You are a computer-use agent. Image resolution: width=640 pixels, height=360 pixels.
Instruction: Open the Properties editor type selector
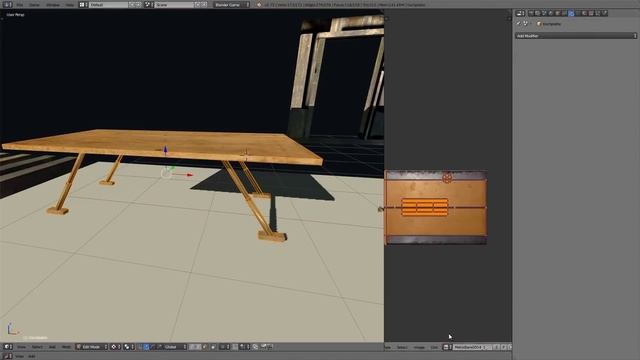[x=520, y=13]
